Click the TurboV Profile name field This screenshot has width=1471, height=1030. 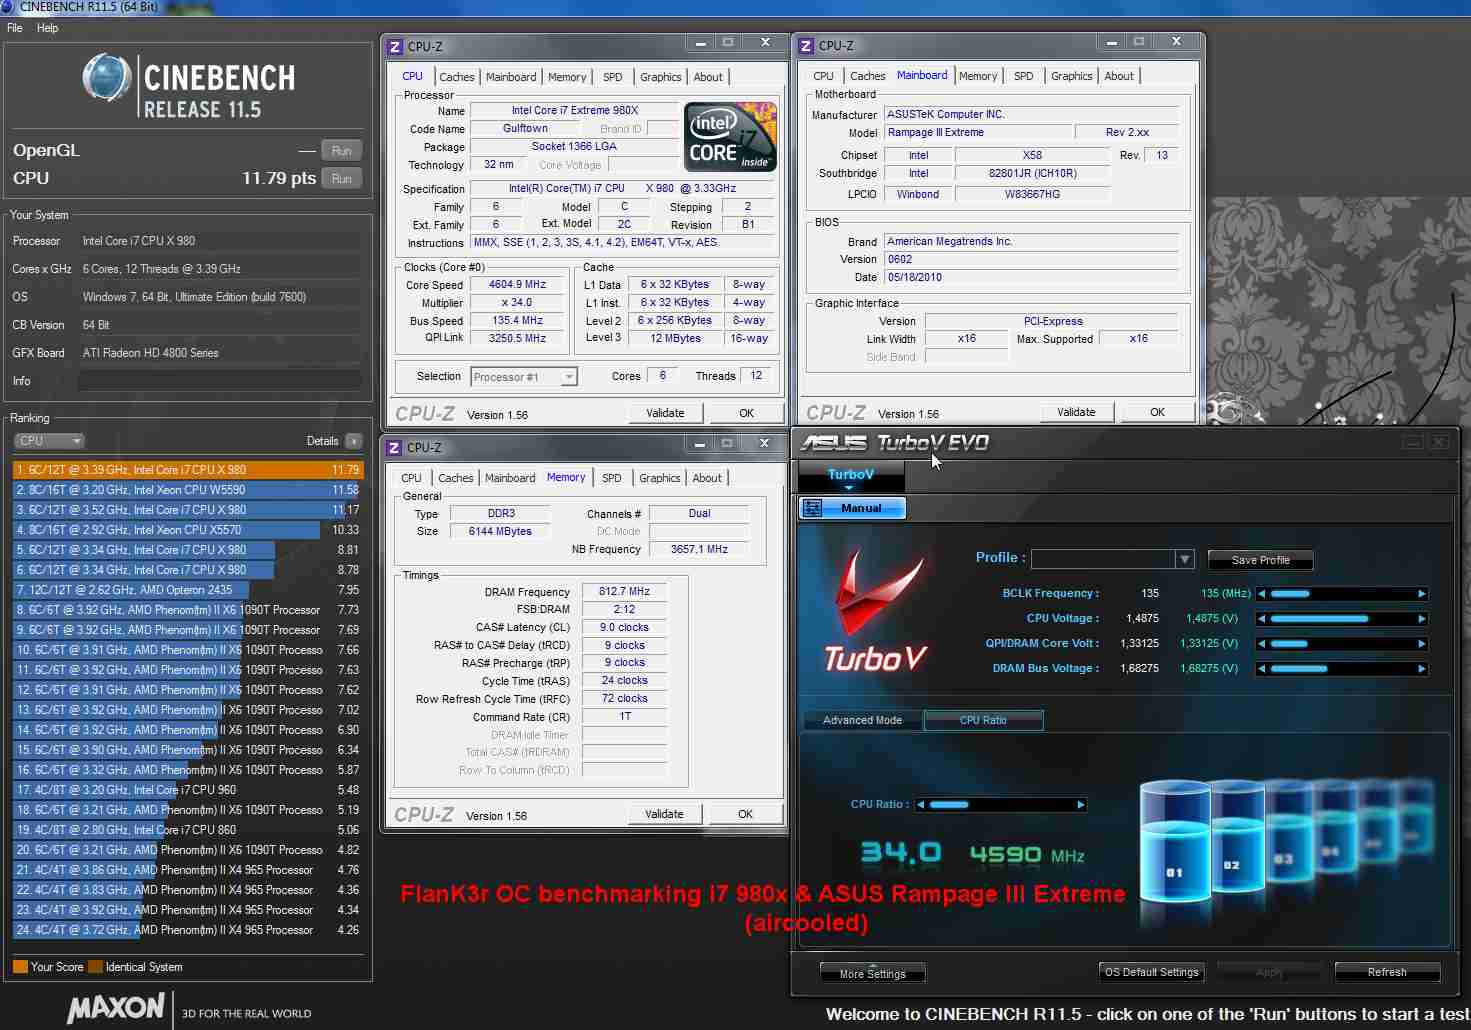tap(1103, 559)
